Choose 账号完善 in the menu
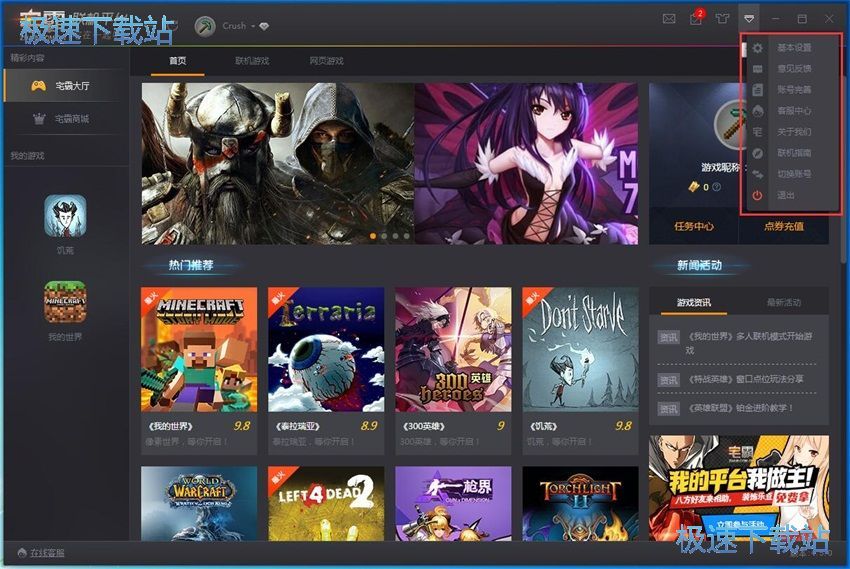 pos(794,89)
